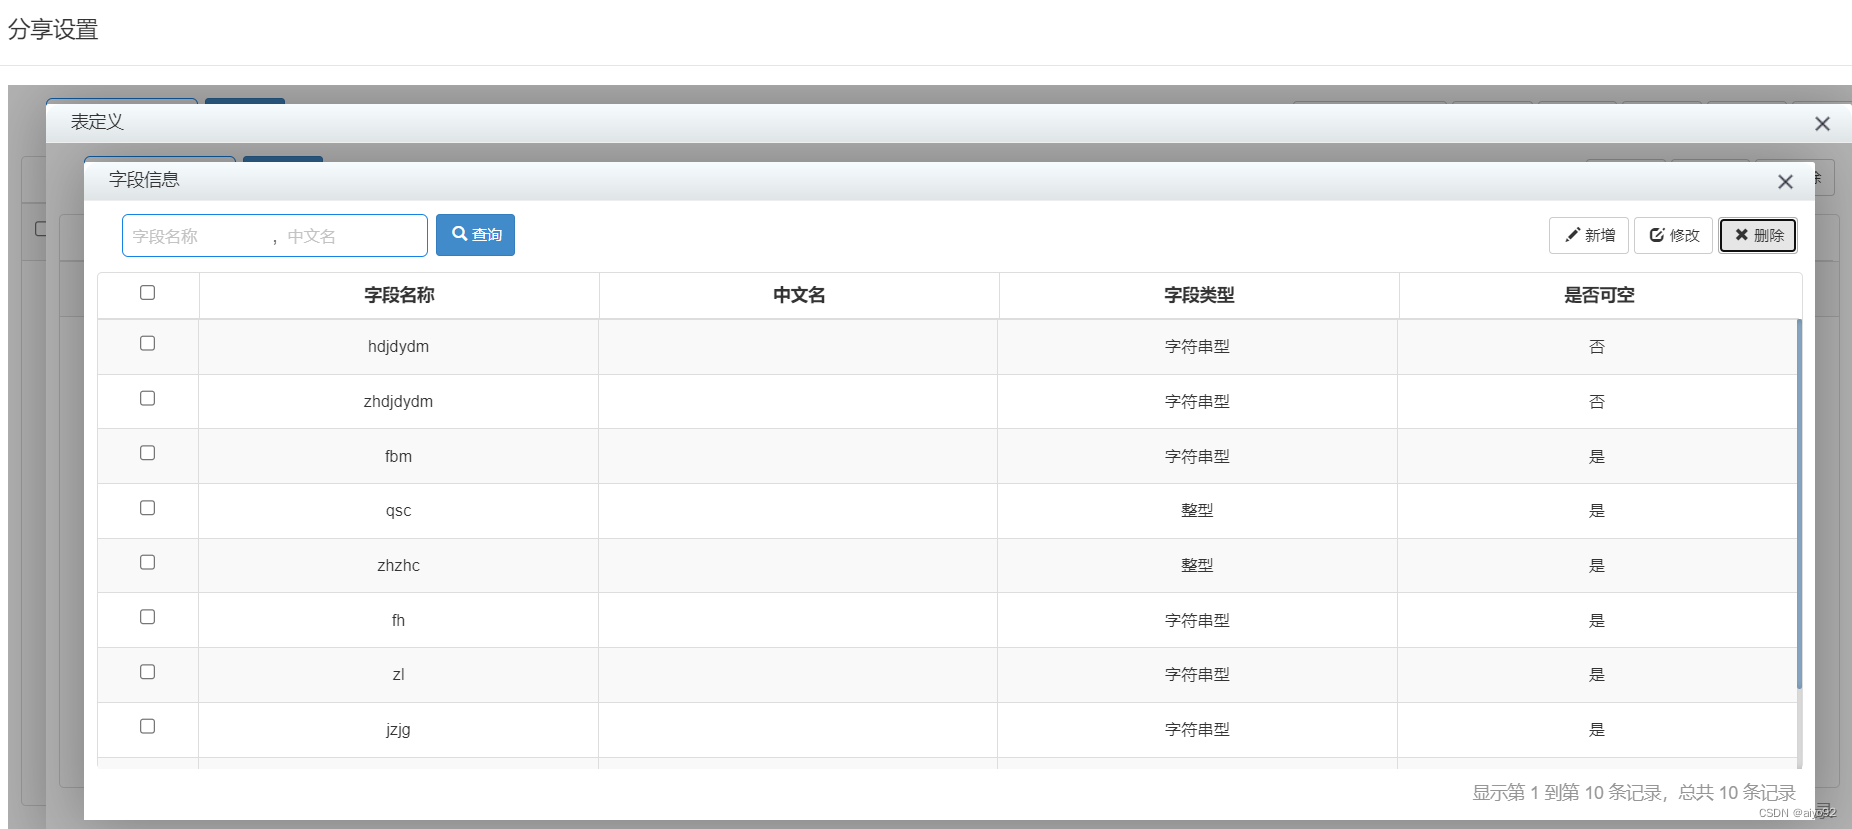This screenshot has width=1852, height=829.
Task: Click the 分享设置 page title
Action: 53,30
